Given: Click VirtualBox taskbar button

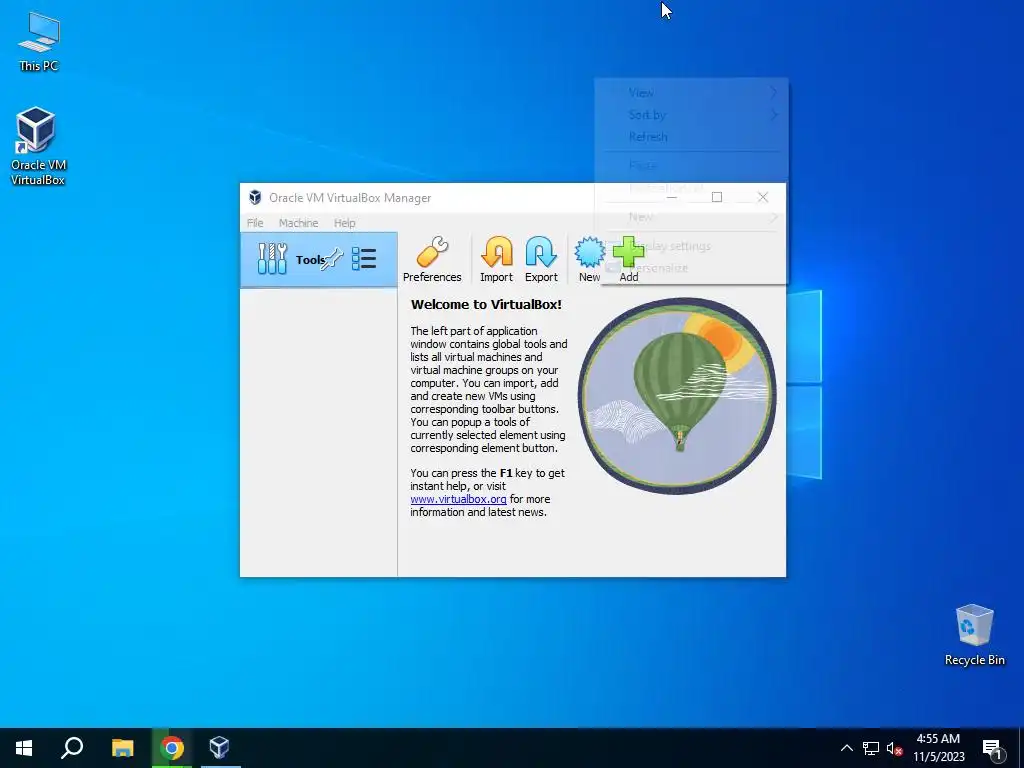Looking at the screenshot, I should [x=219, y=748].
